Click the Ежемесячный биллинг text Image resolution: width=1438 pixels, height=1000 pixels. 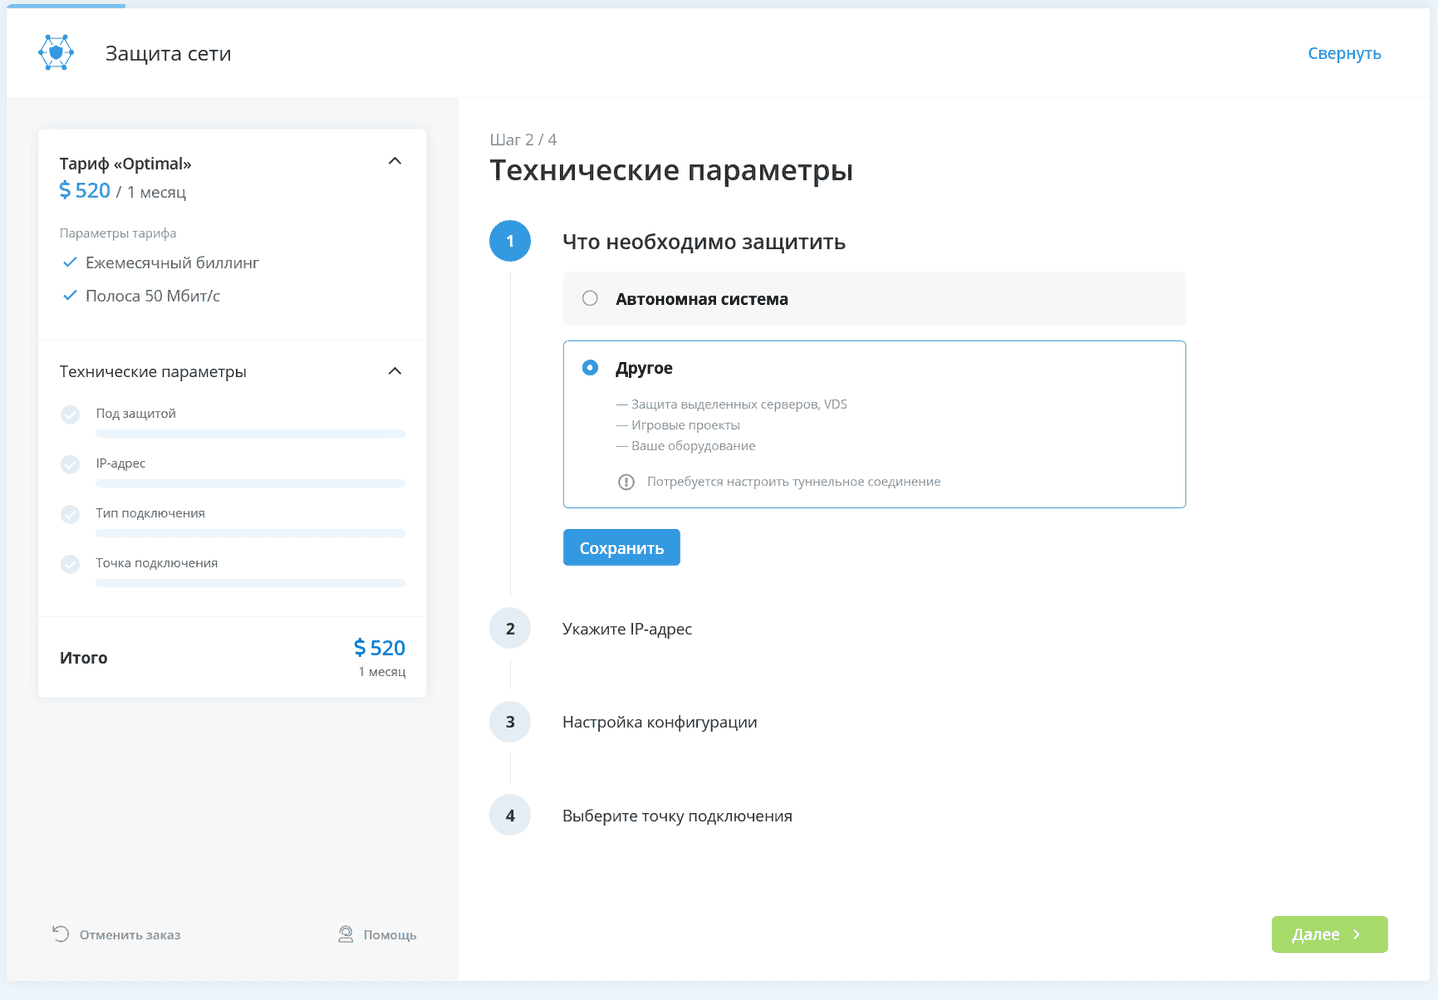[x=172, y=263]
